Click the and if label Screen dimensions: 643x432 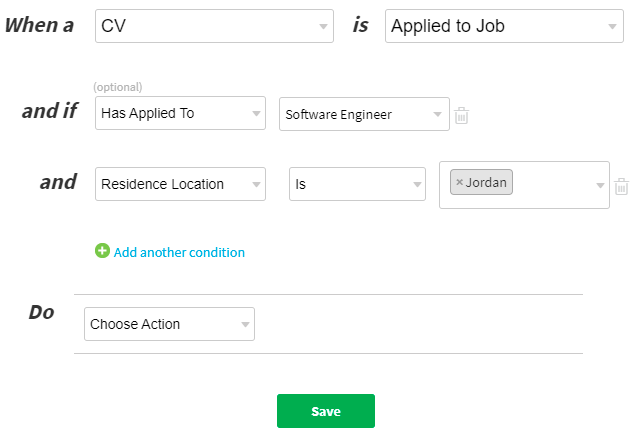tap(49, 111)
